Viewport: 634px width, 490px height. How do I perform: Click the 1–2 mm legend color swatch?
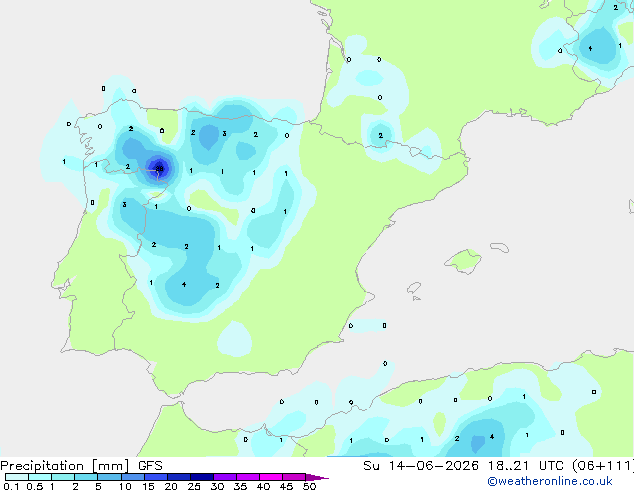[63, 477]
